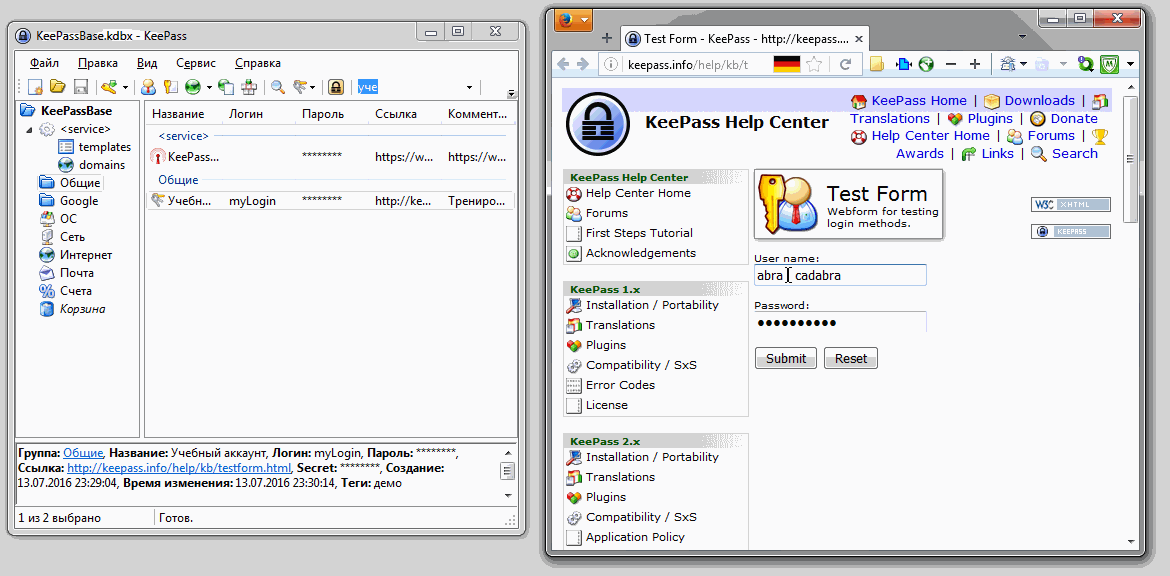Viewport: 1170px width, 576px height.
Task: Open dropdown beside the network-computer browser icon
Action: tap(1024, 64)
